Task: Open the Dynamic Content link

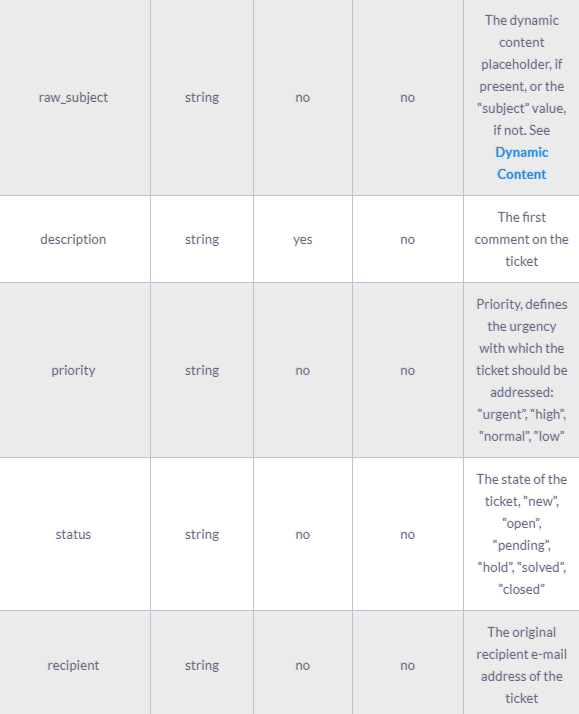Action: click(x=522, y=163)
